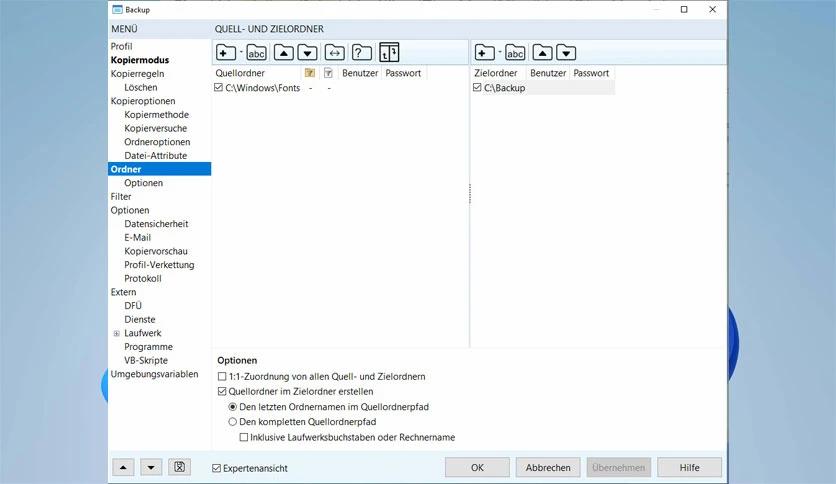Maximize the Backup window
The image size is (836, 484).
click(x=684, y=10)
